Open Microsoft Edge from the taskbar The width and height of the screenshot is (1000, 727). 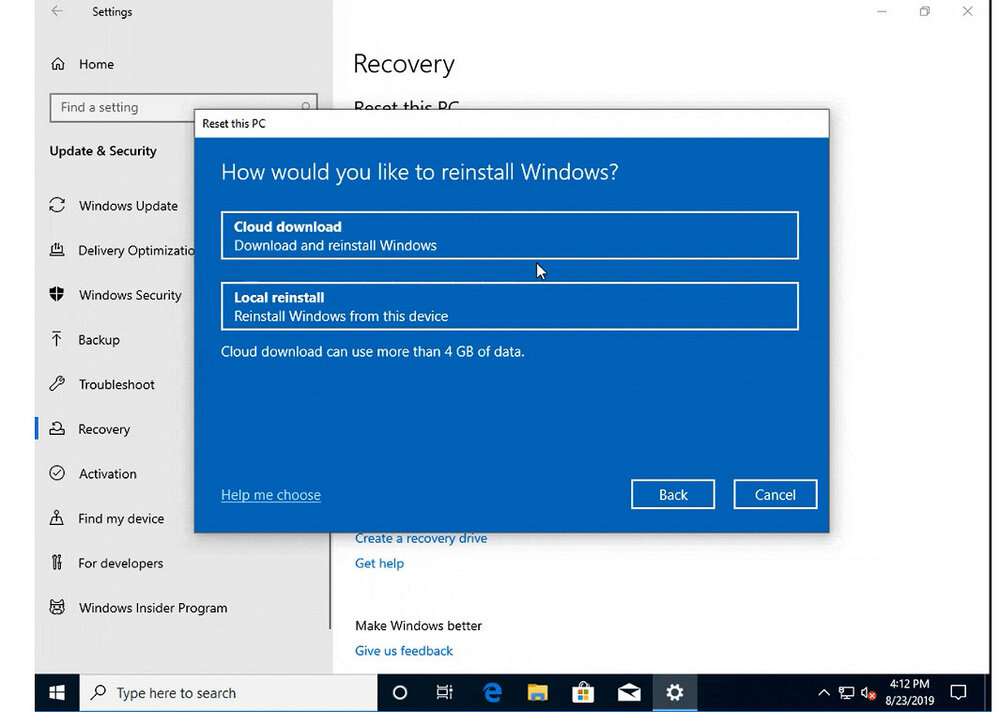tap(492, 692)
